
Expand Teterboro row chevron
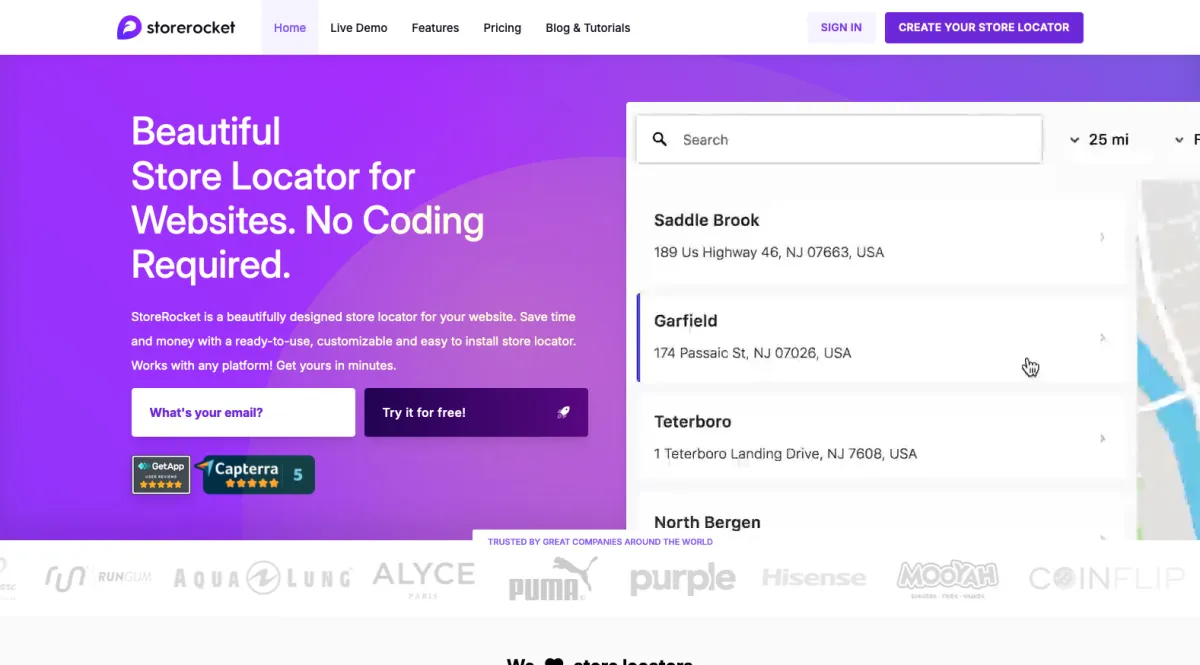1102,438
